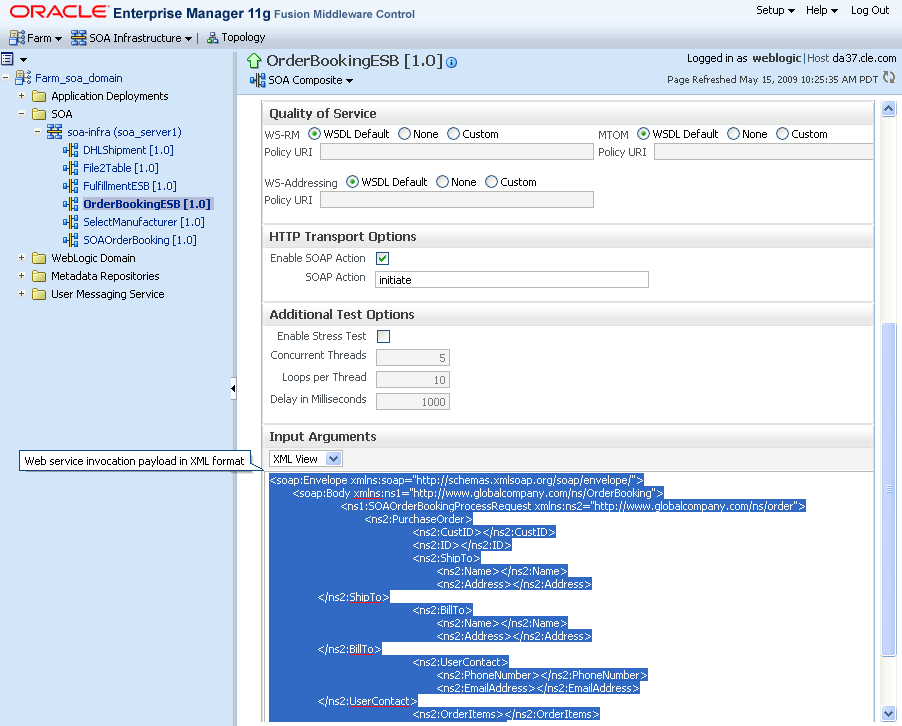Click the Concurrent Threads field
Image resolution: width=902 pixels, height=726 pixels.
tap(412, 357)
